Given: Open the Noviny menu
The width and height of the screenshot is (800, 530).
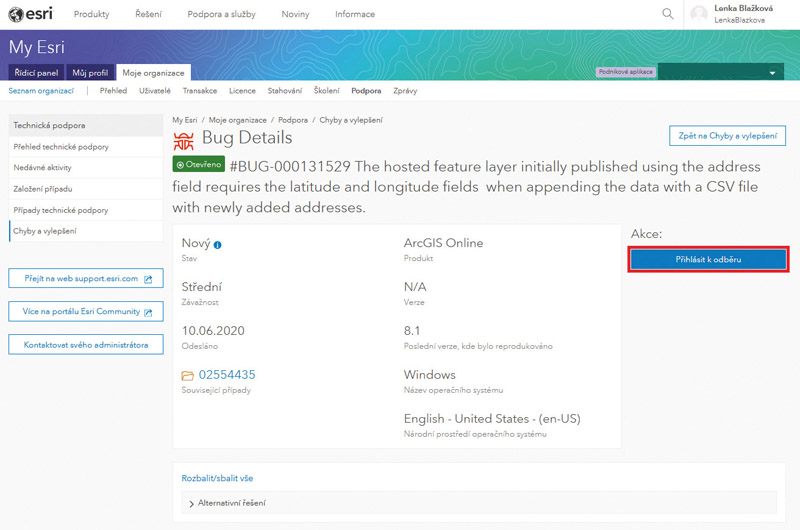Looking at the screenshot, I should 295,14.
